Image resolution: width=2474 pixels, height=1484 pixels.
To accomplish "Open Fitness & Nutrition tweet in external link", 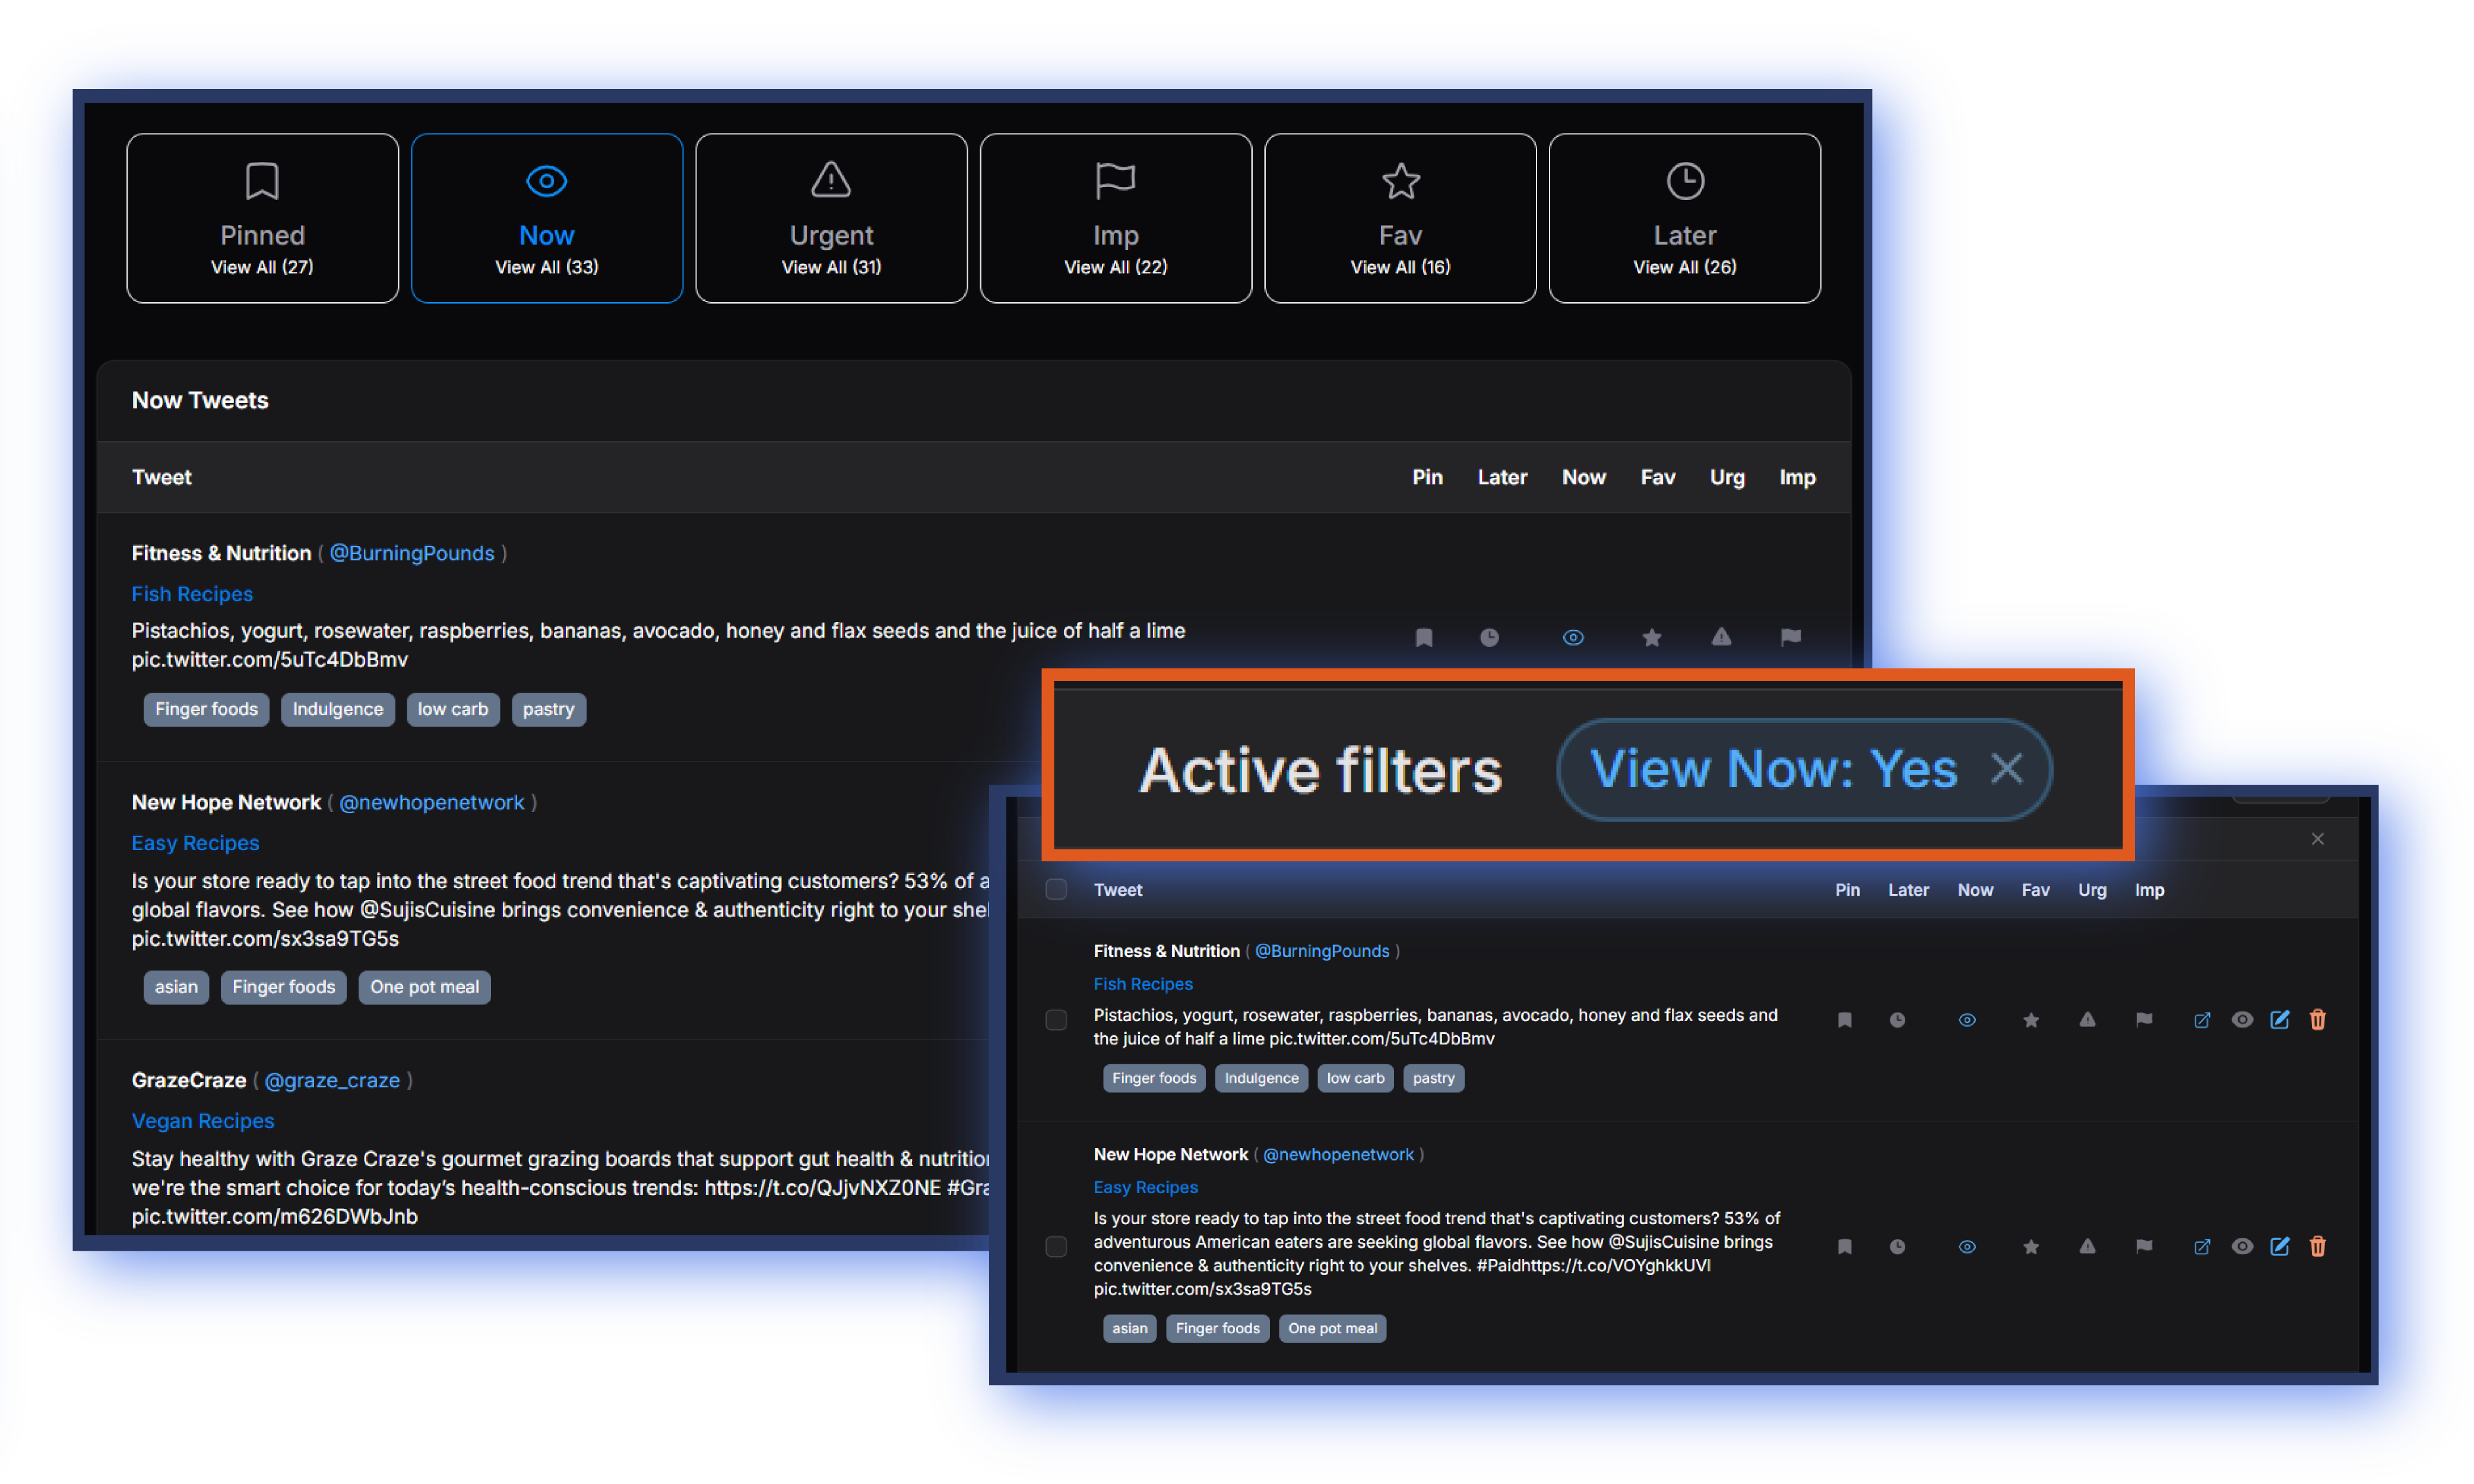I will (2202, 1020).
